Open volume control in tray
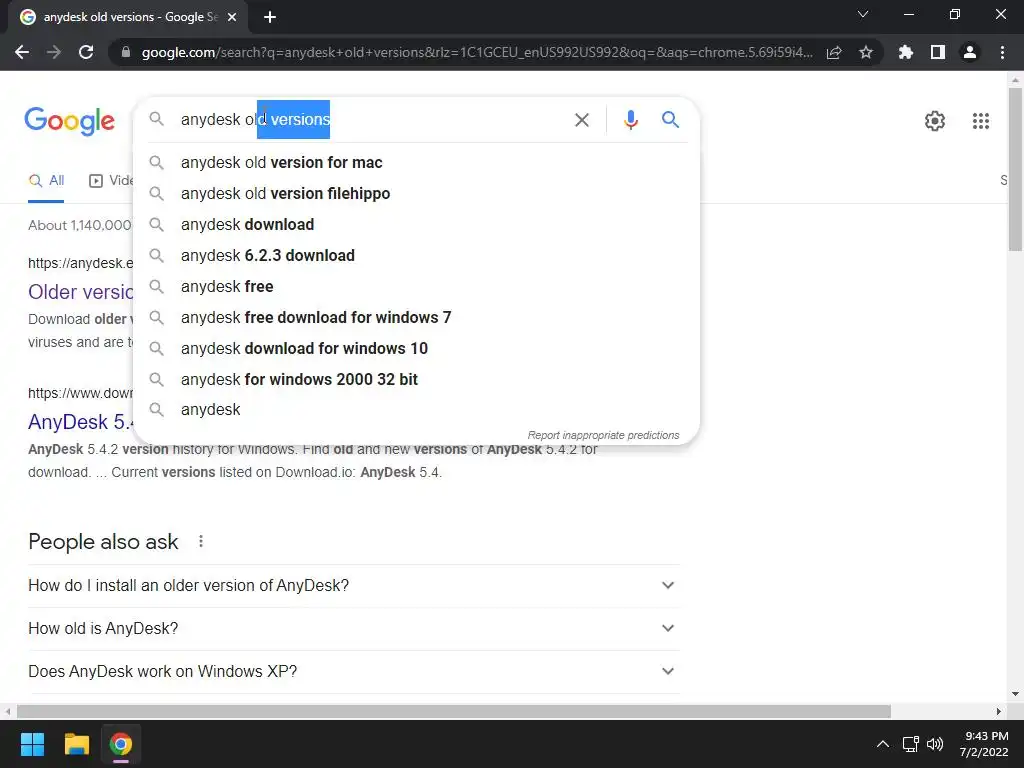The width and height of the screenshot is (1024, 768). 935,744
